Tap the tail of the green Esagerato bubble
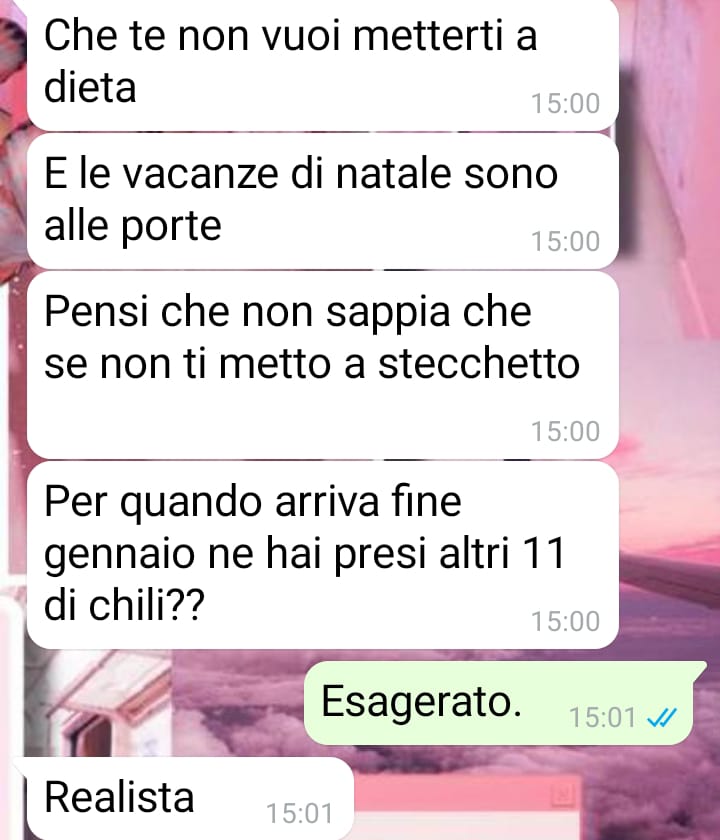720x840 pixels. tap(699, 669)
